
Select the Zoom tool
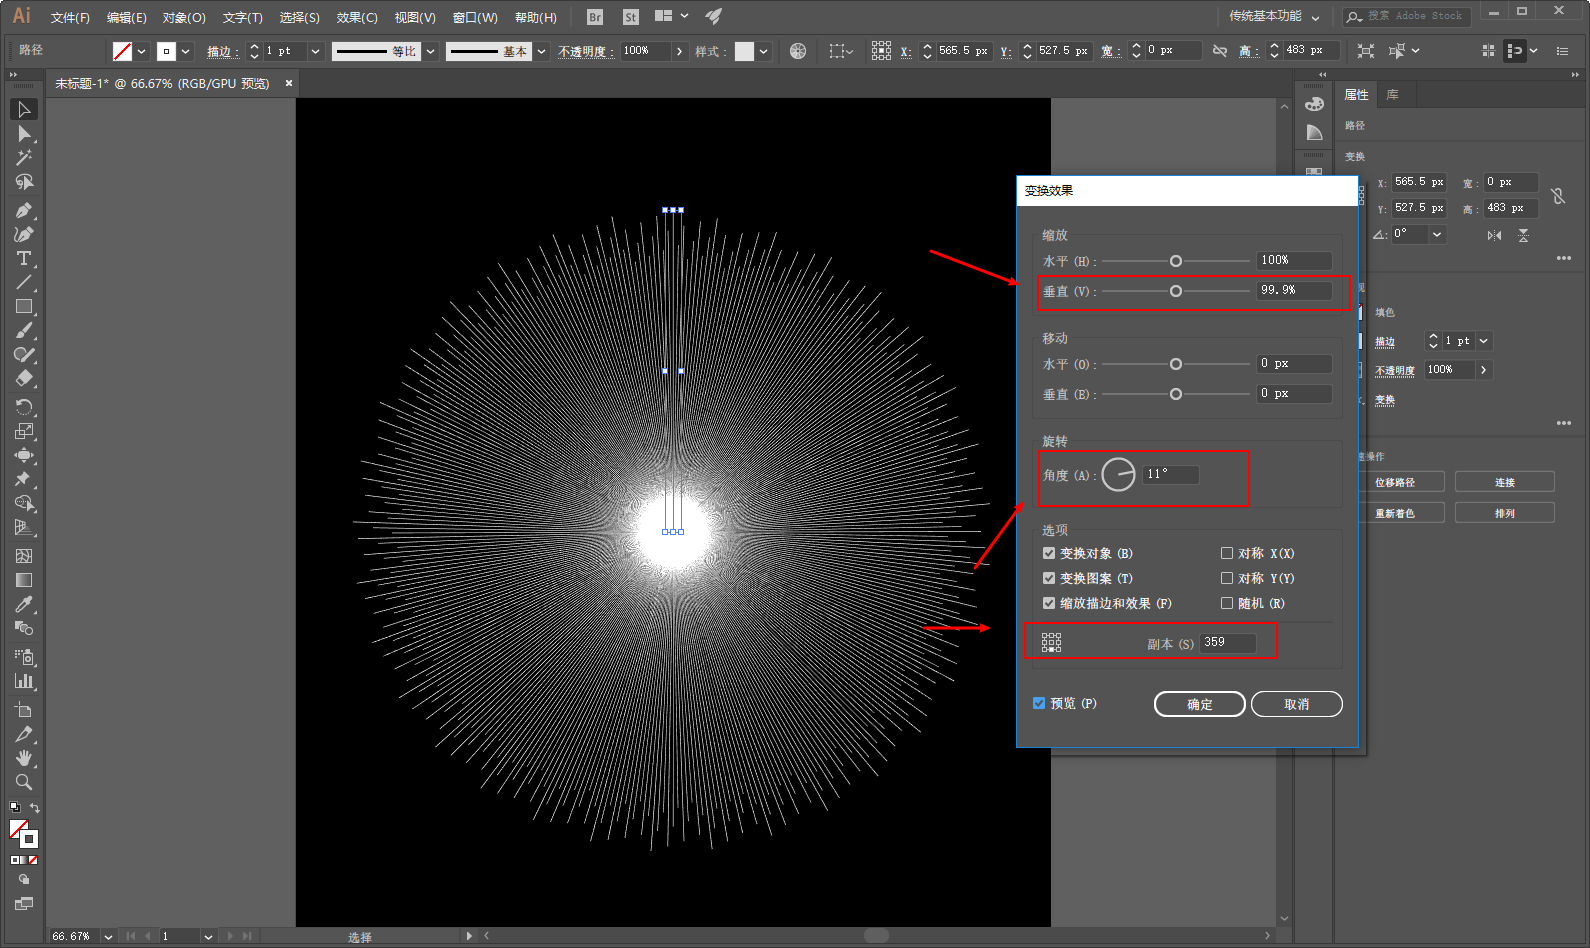click(x=24, y=782)
